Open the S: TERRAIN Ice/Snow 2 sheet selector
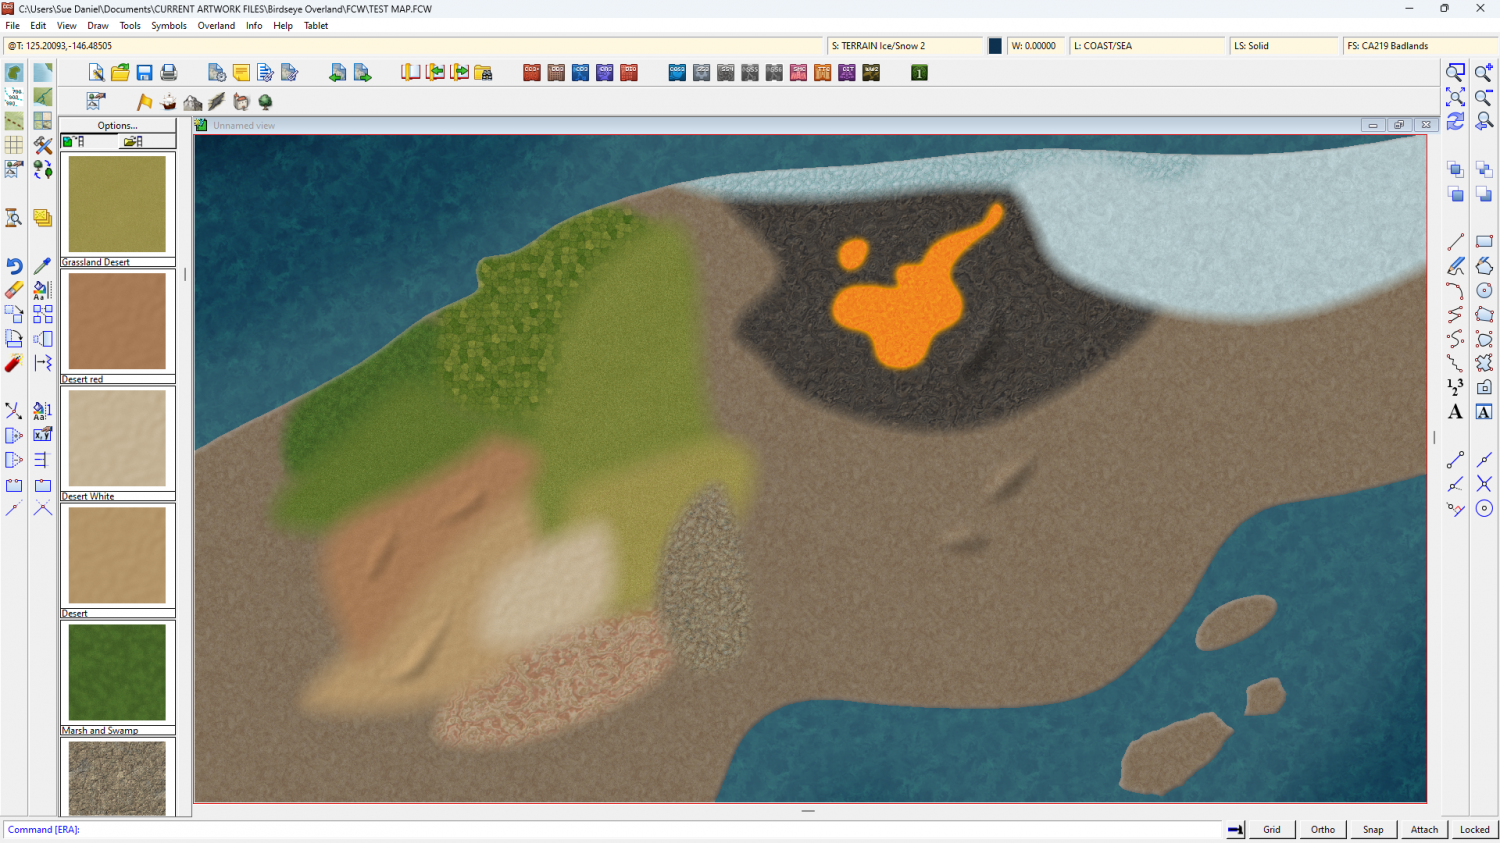This screenshot has height=843, width=1500. point(905,46)
